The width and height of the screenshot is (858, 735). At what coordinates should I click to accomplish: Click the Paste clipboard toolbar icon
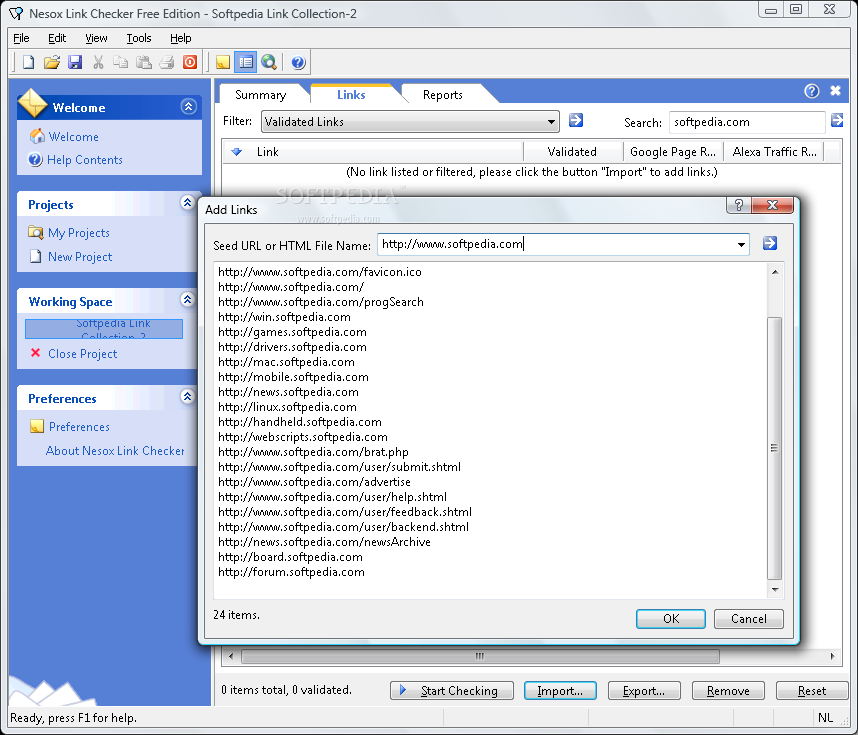point(143,62)
